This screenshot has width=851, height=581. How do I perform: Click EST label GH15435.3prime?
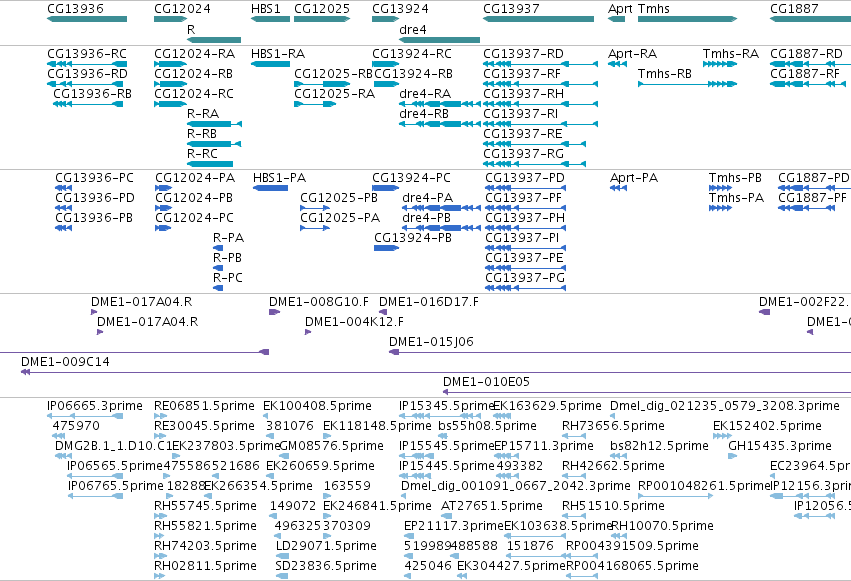tap(780, 446)
